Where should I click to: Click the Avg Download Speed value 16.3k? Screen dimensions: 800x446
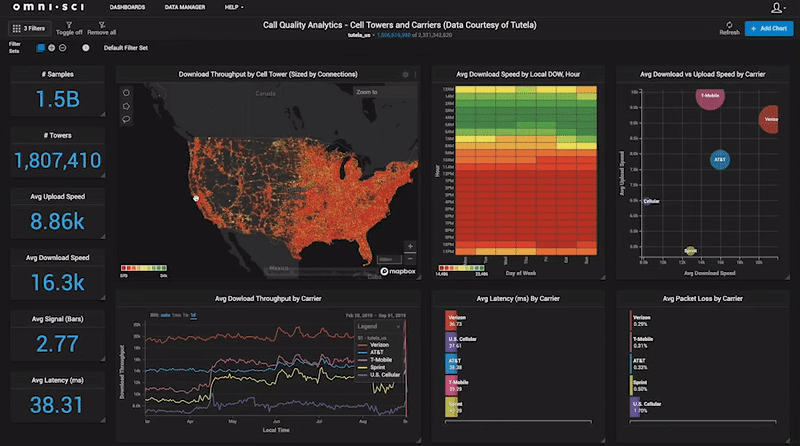pyautogui.click(x=57, y=283)
